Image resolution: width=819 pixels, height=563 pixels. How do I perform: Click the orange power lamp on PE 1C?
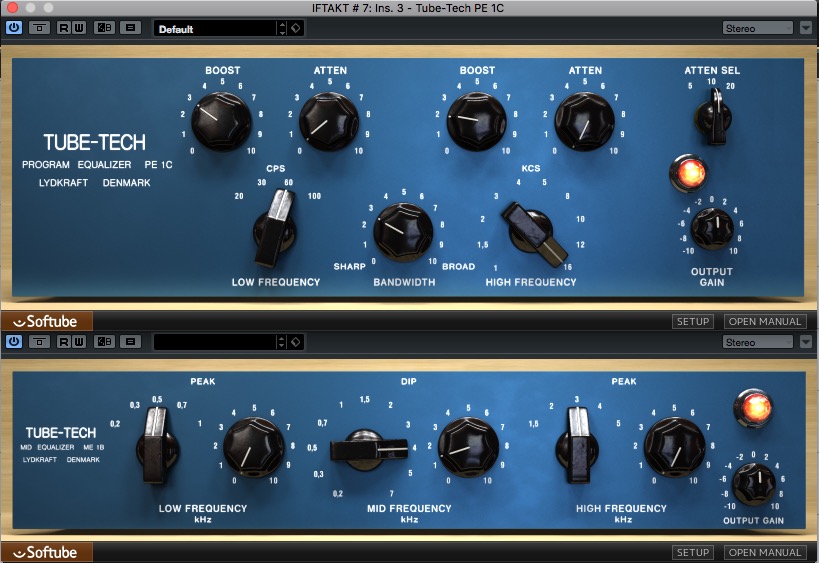click(688, 172)
